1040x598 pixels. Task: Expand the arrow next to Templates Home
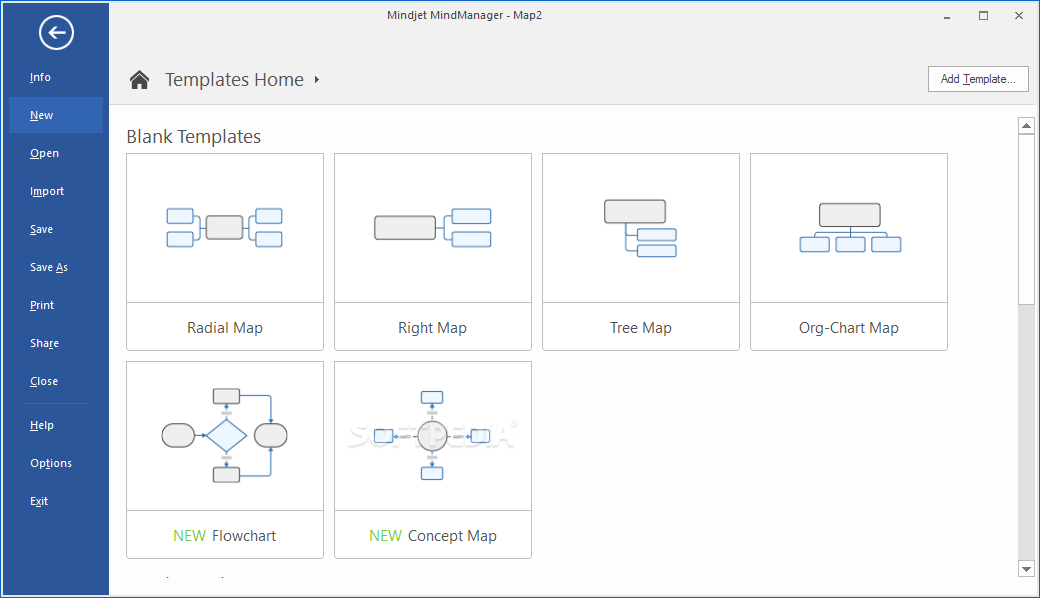(x=317, y=80)
